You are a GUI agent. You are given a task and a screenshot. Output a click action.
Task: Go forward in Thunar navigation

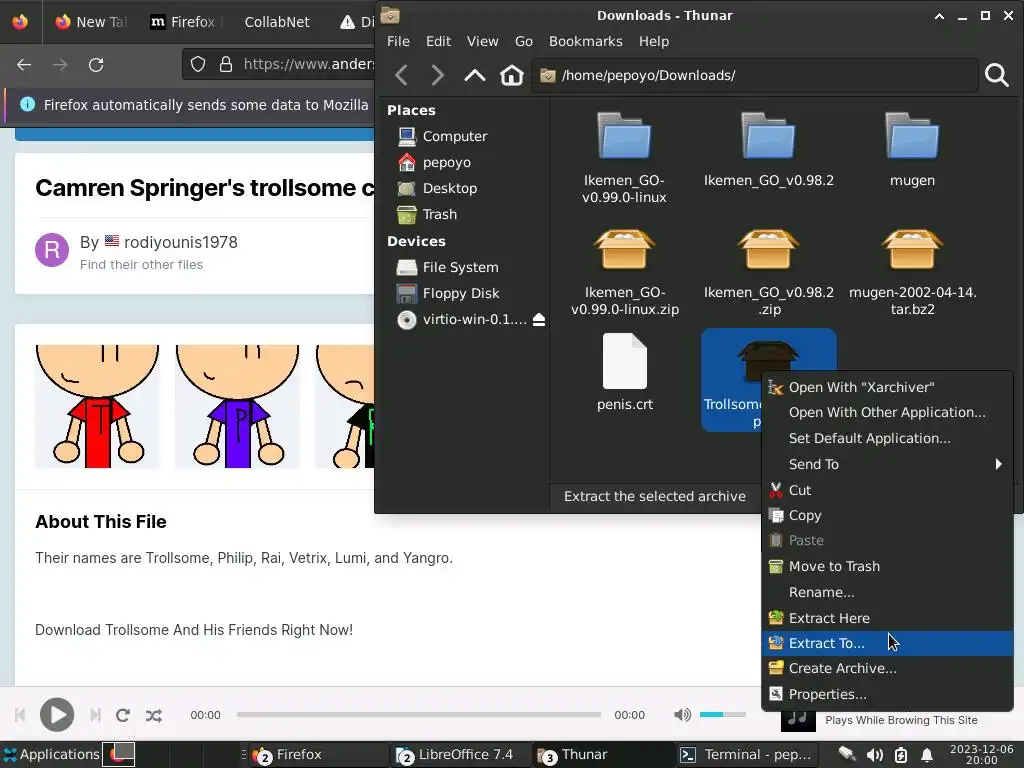click(x=437, y=75)
